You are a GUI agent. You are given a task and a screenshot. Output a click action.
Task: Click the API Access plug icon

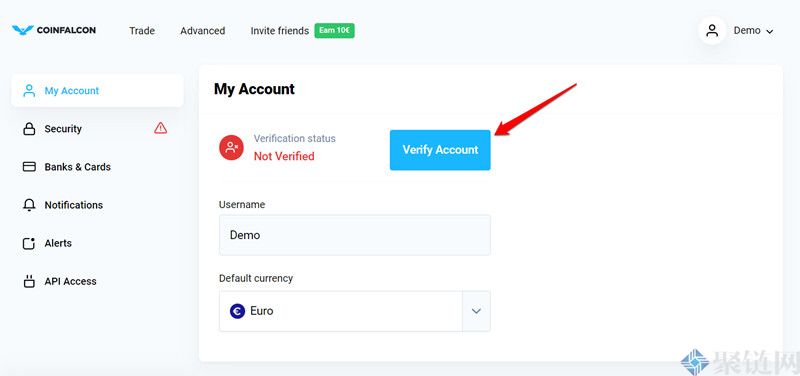[x=29, y=281]
